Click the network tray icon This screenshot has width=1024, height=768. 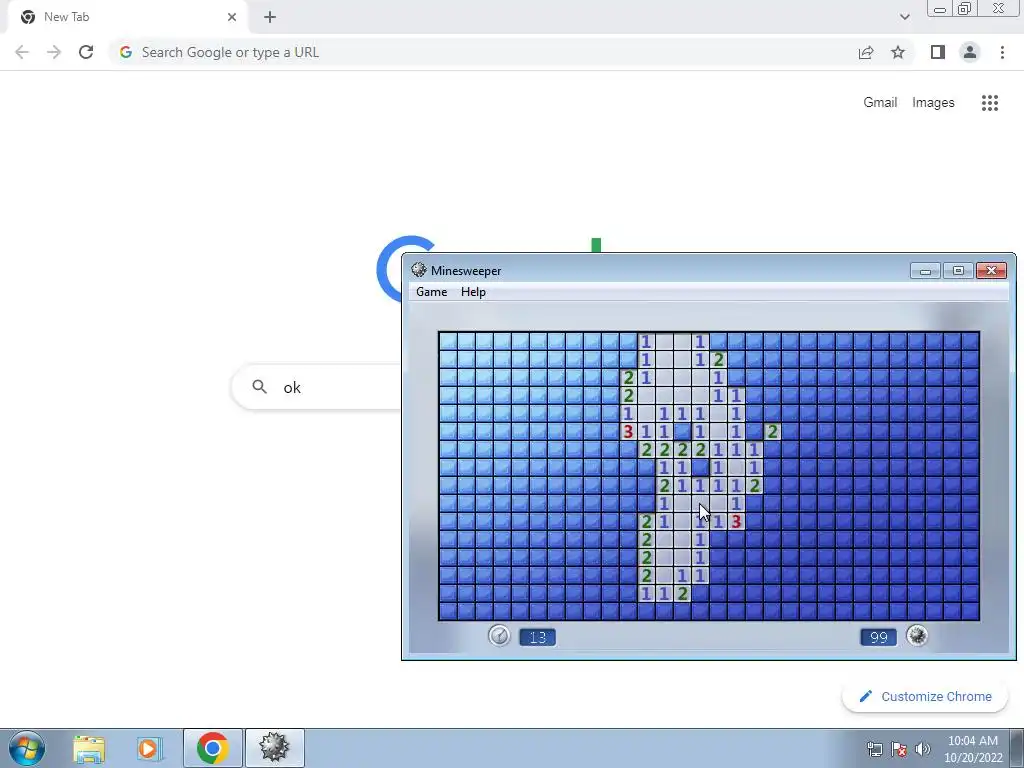click(x=874, y=750)
